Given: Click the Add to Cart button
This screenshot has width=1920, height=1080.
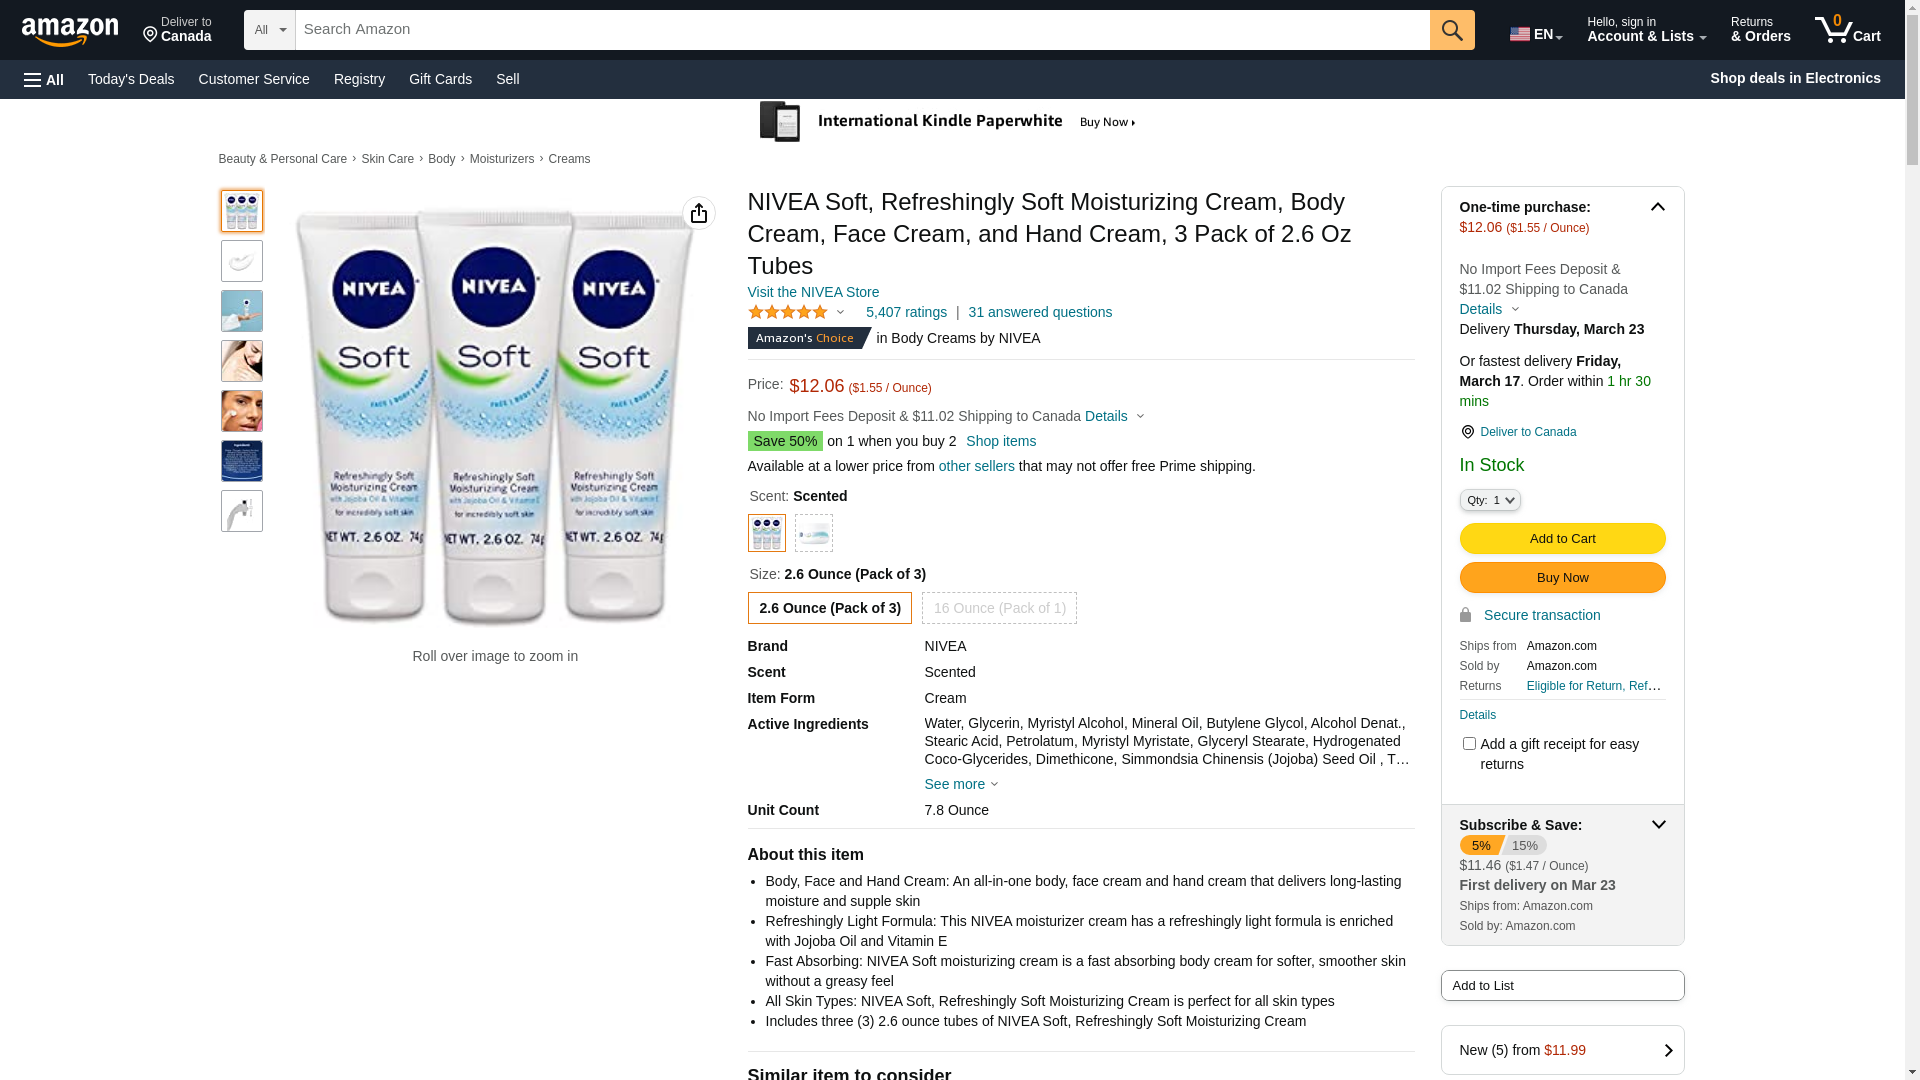Looking at the screenshot, I should (1562, 539).
